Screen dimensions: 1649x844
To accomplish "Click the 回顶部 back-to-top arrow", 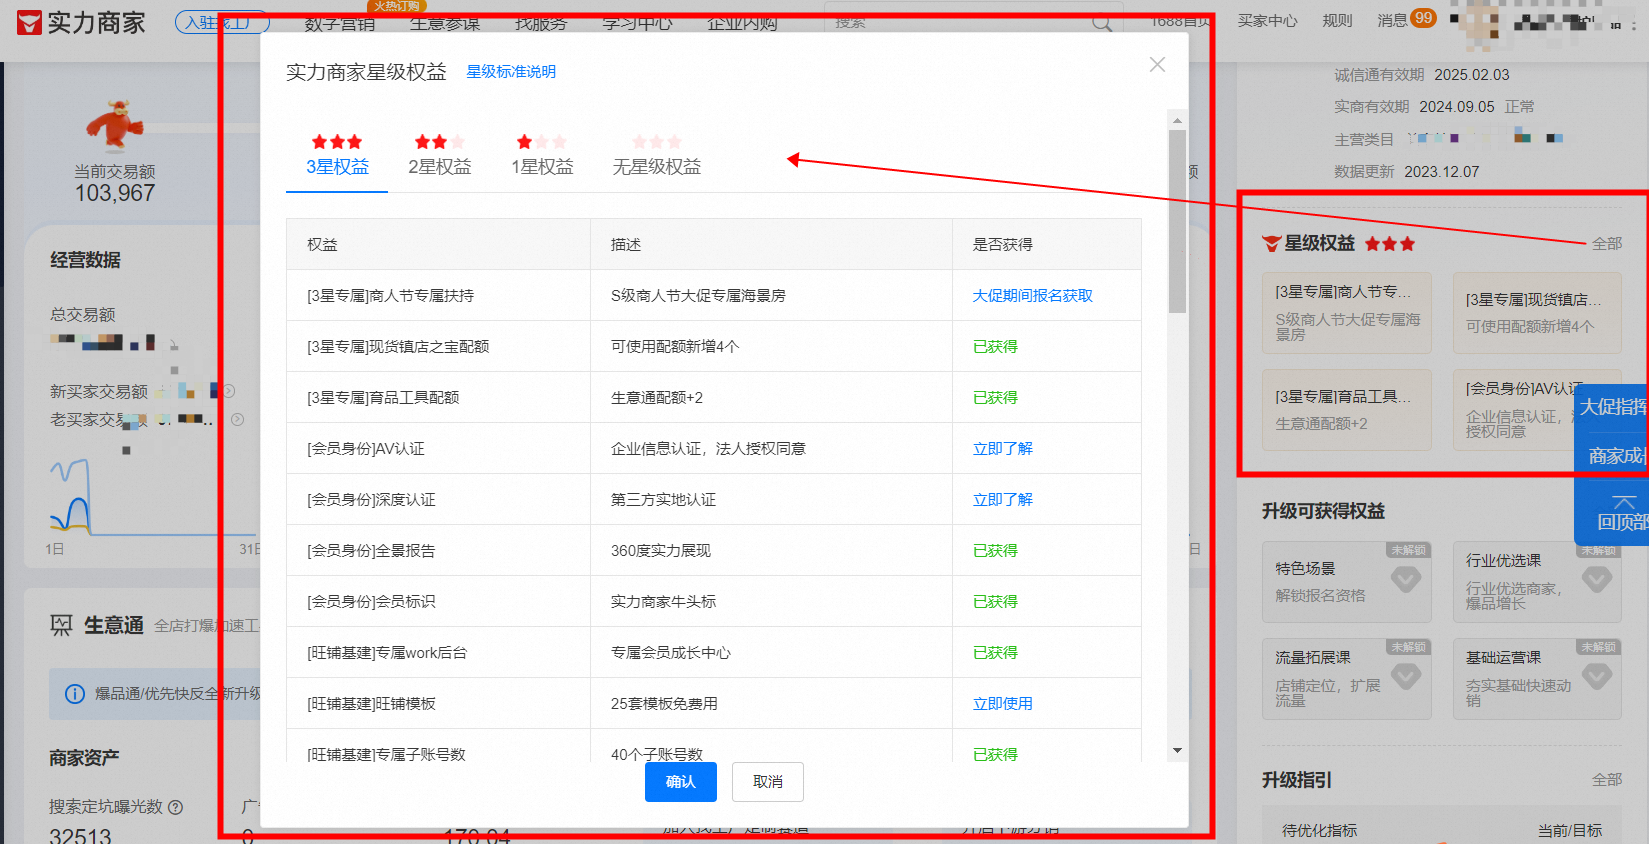I will (x=1623, y=503).
